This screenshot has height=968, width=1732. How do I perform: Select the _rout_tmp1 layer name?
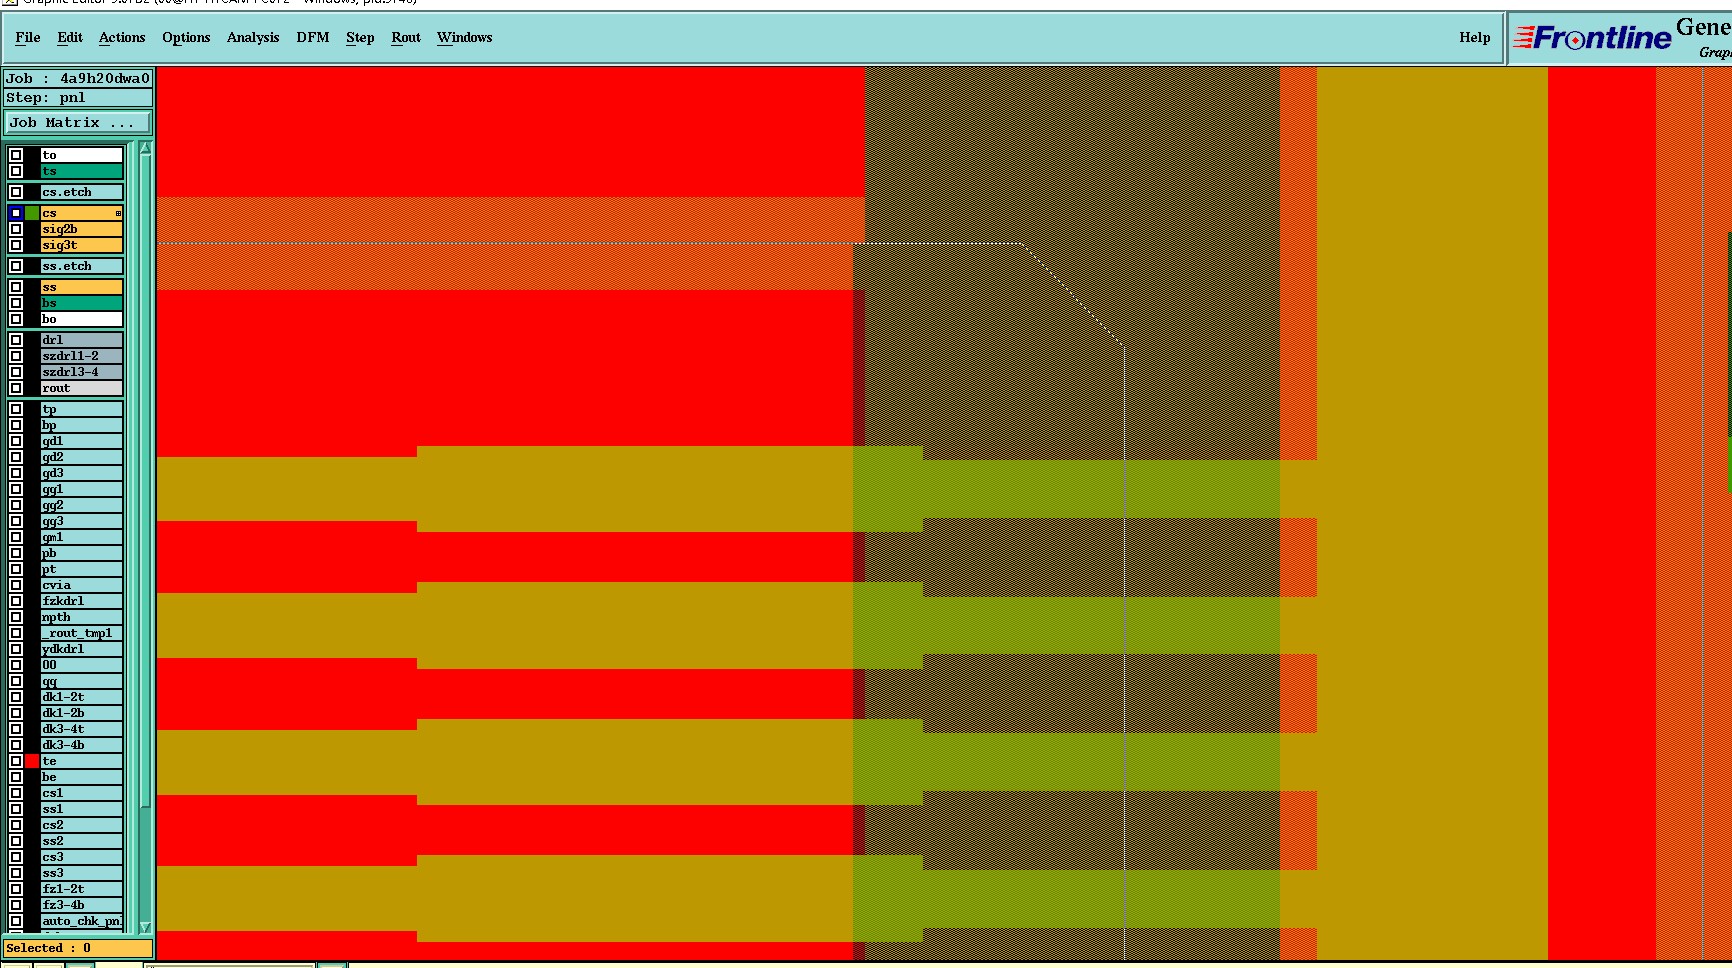[x=82, y=633]
